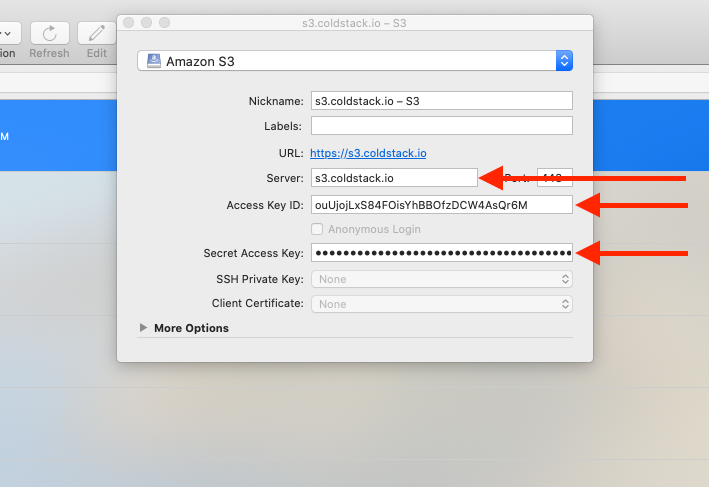The height and width of the screenshot is (487, 709).
Task: Click into the Nickname field
Action: [x=442, y=101]
